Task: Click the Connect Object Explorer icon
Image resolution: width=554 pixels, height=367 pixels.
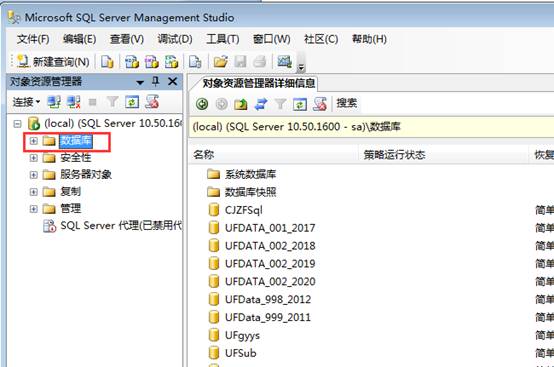Action: [x=54, y=102]
